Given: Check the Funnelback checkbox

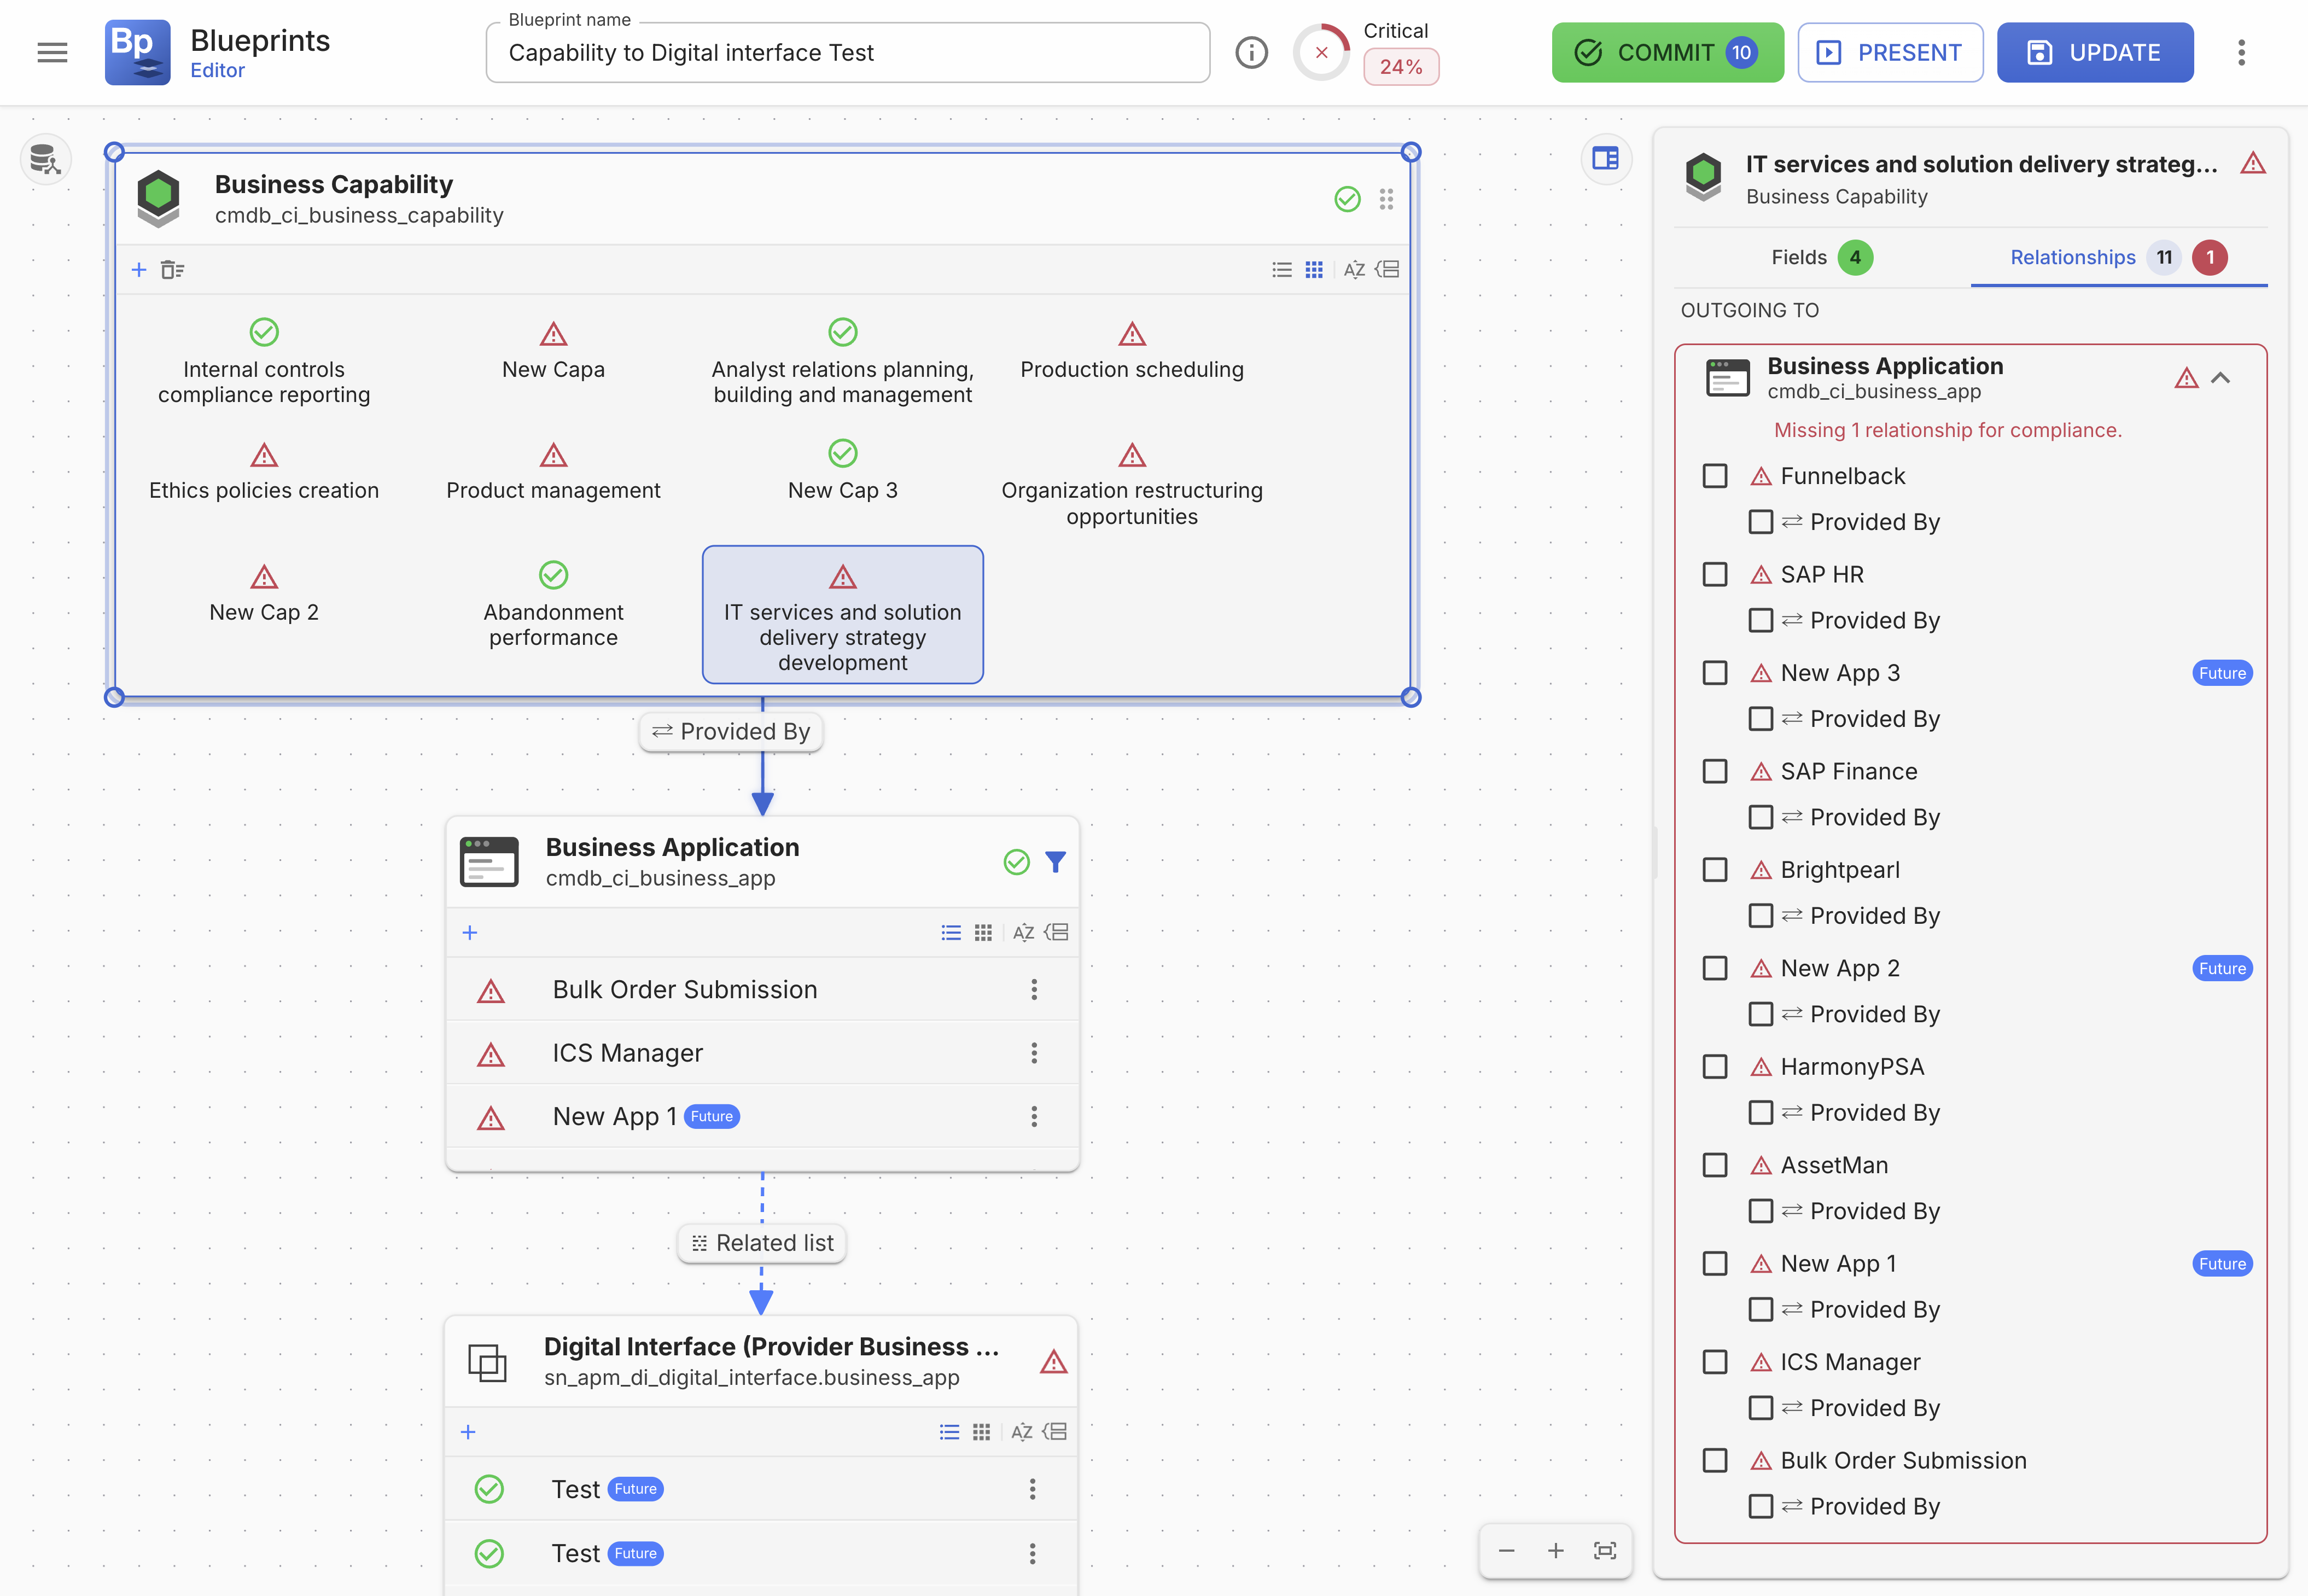Looking at the screenshot, I should coord(1715,476).
